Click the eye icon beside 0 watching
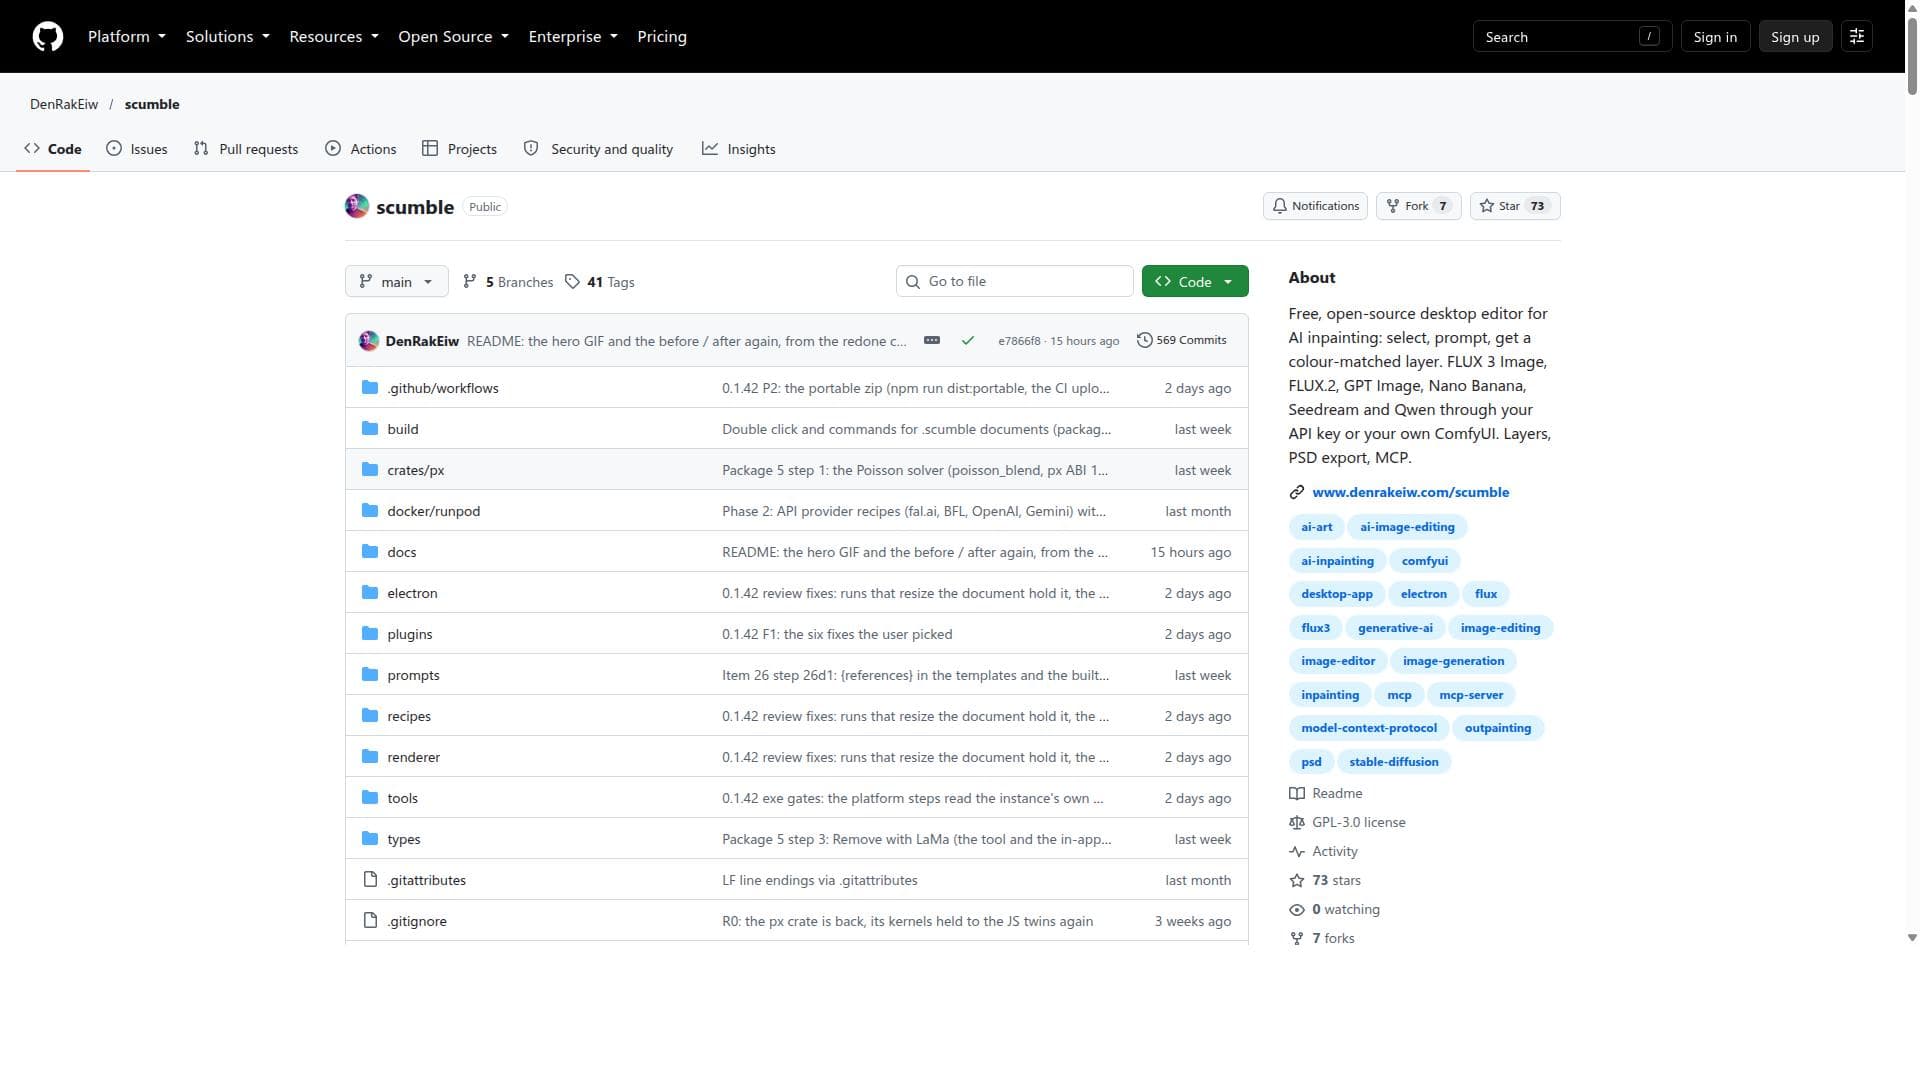1920x1080 pixels. coord(1297,909)
